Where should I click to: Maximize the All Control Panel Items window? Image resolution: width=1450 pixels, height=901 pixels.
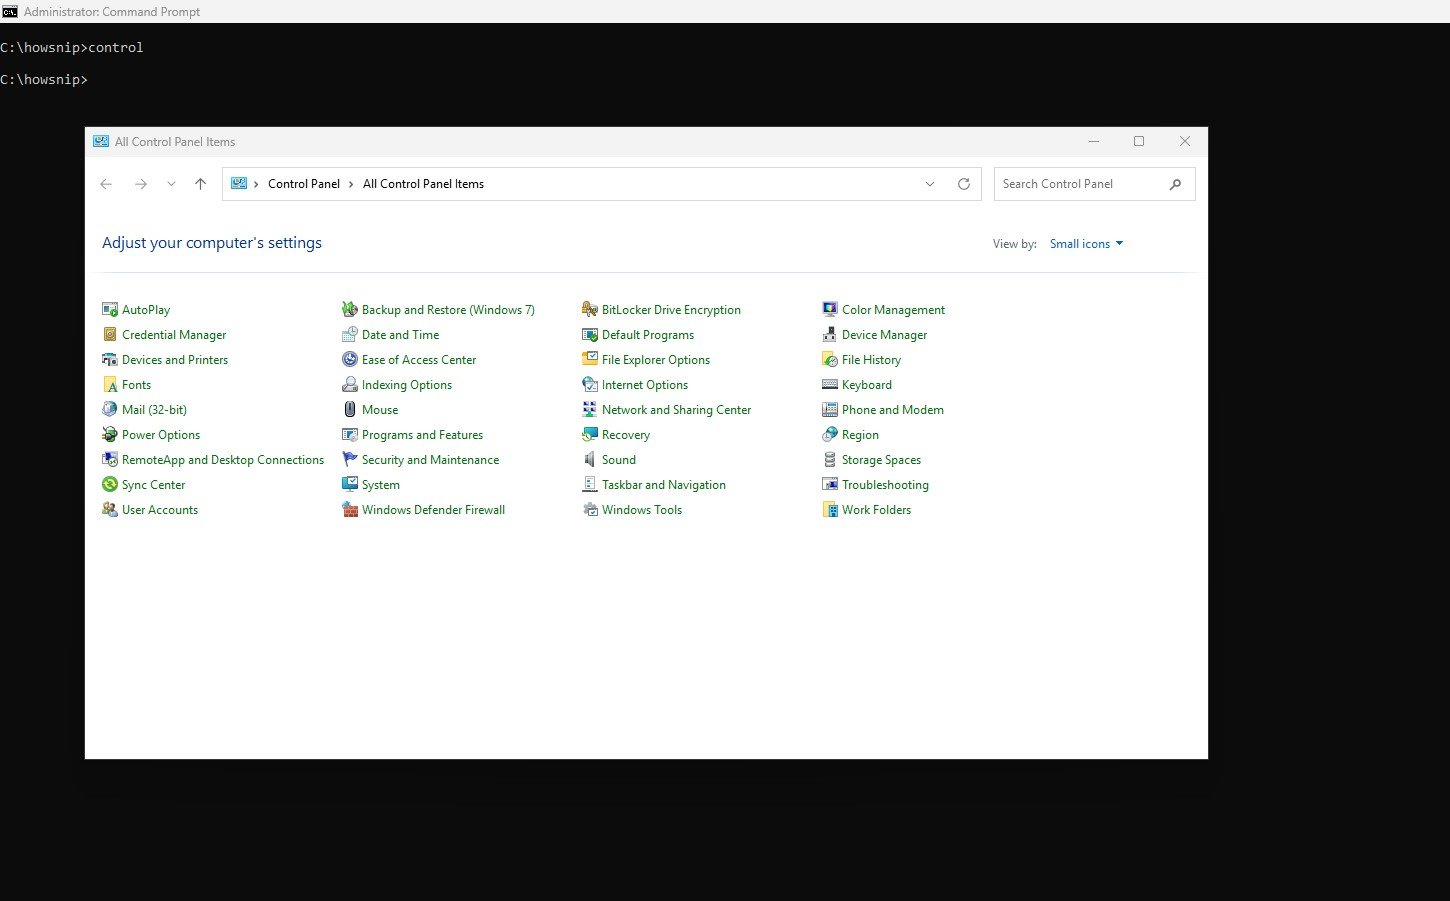1139,142
